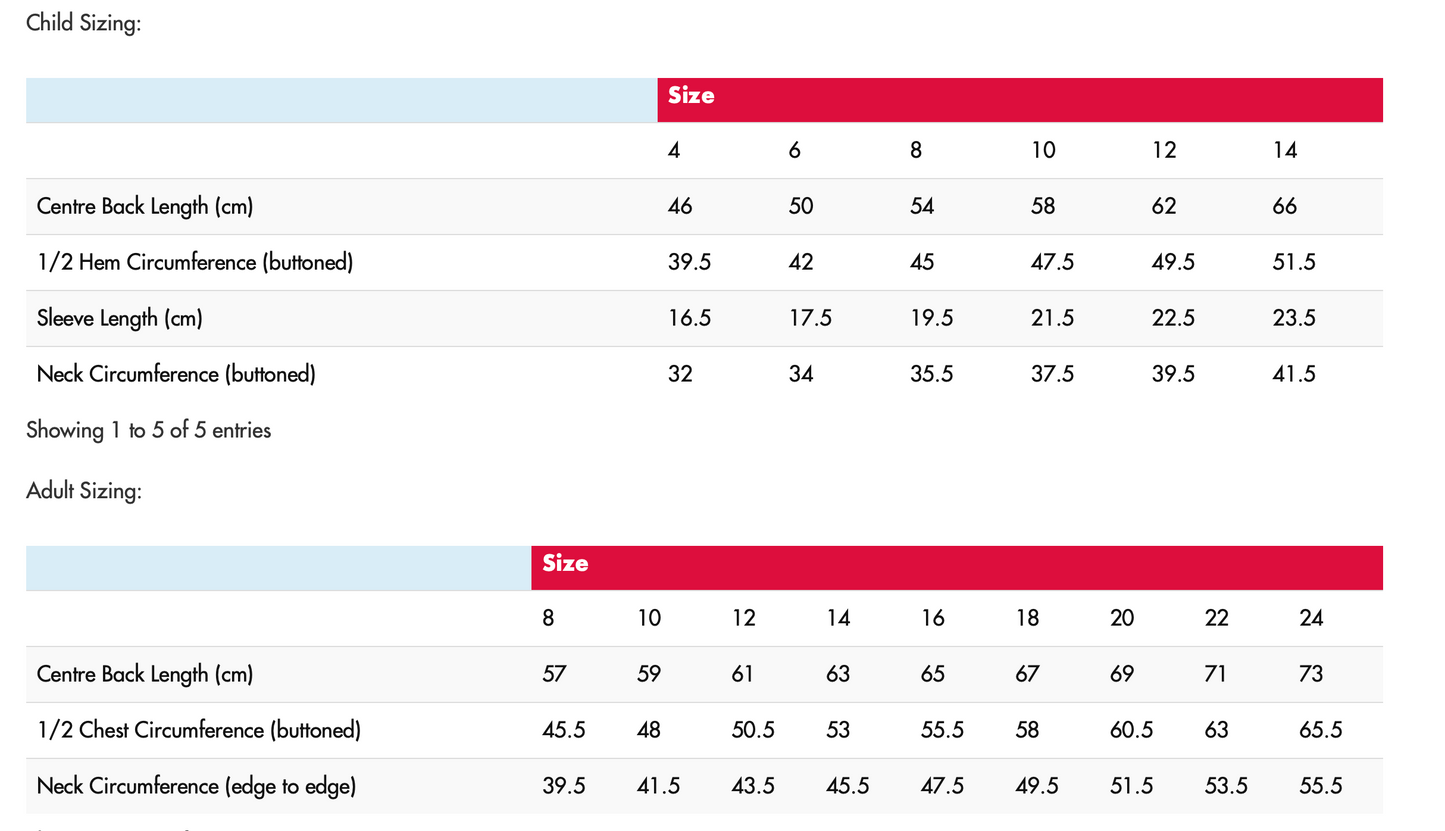Select the Neck Circumference (buttoned) row label
This screenshot has height=831, width=1445.
pos(176,375)
